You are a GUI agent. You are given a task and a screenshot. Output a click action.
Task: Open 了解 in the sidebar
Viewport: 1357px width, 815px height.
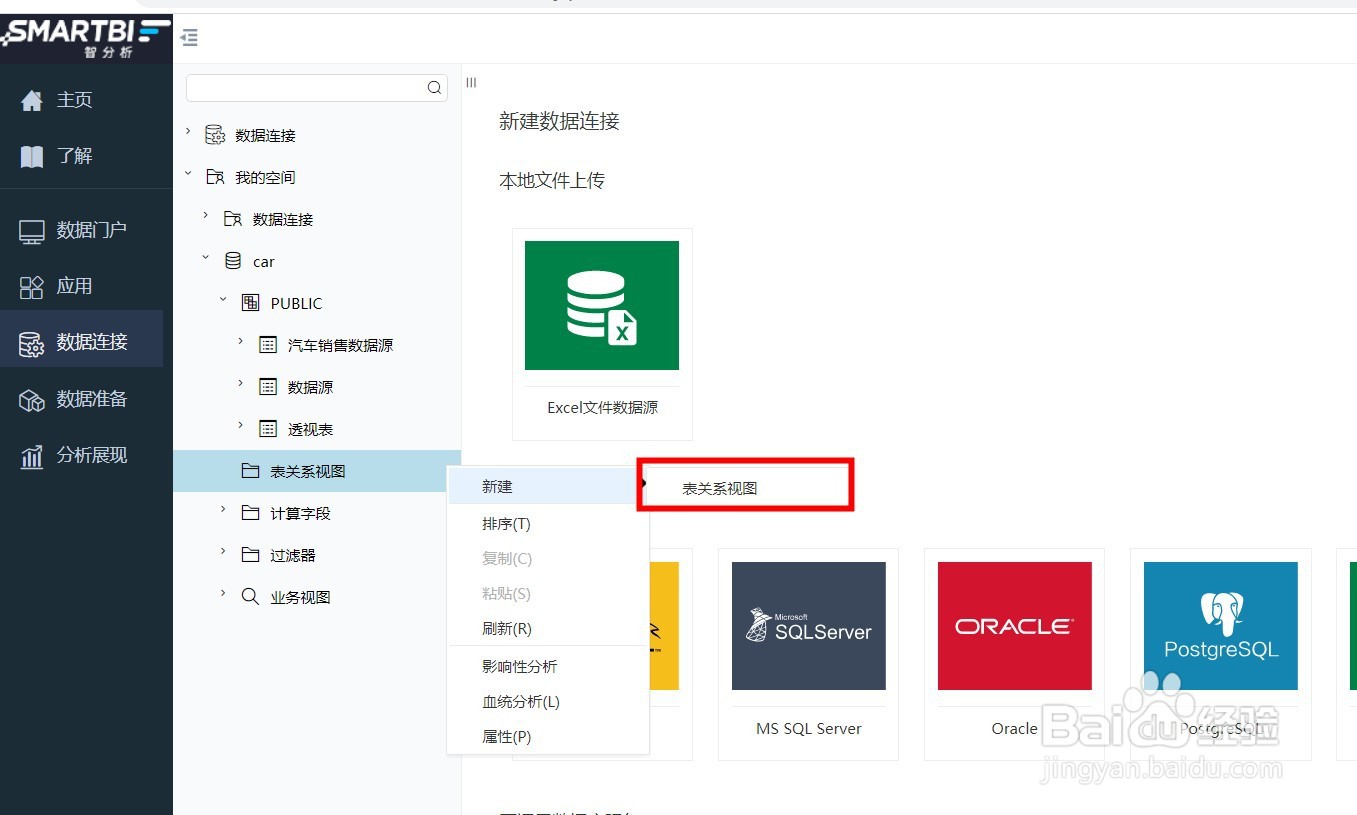(74, 156)
